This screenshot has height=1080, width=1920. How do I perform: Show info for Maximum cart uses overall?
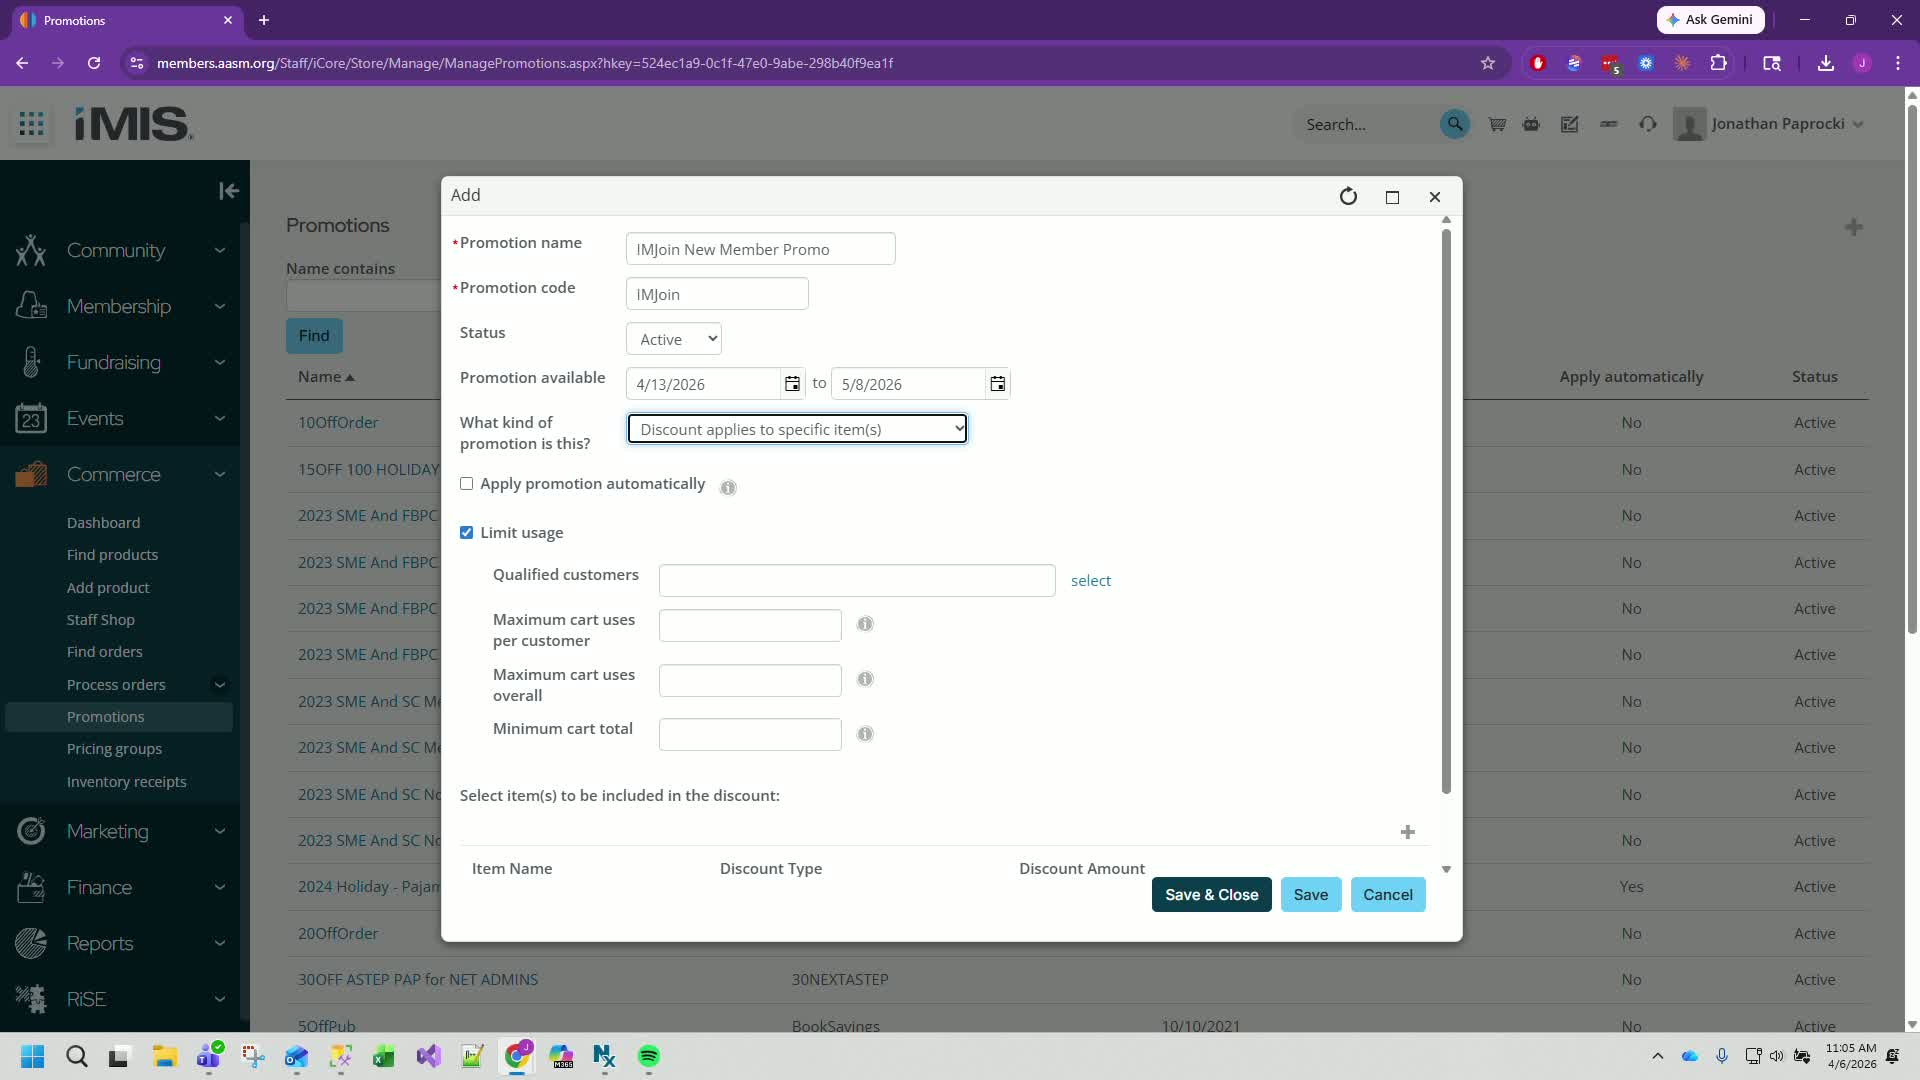865,679
